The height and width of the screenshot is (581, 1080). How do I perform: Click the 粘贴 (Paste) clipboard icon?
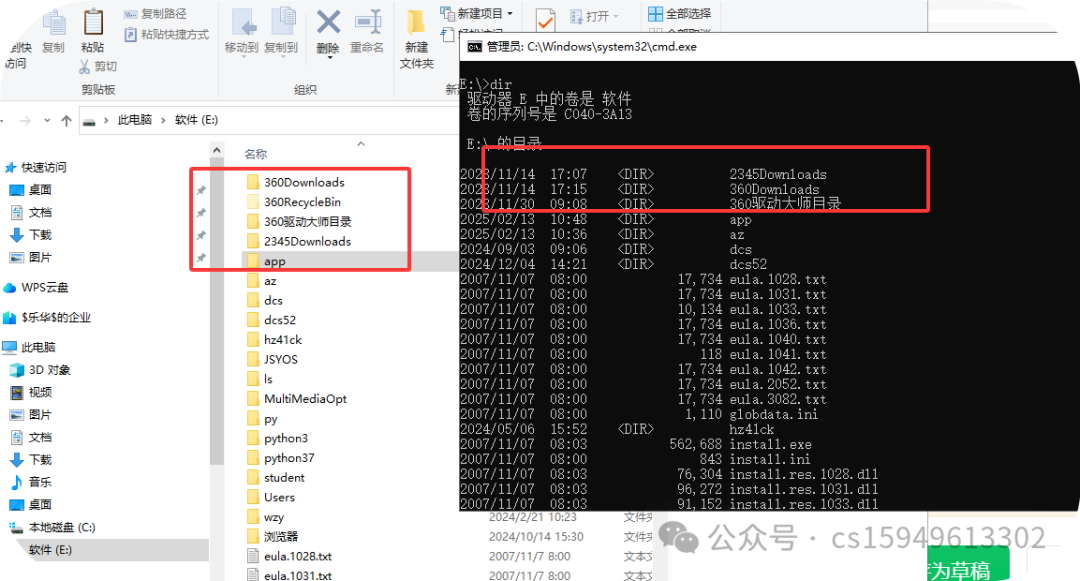tap(93, 22)
